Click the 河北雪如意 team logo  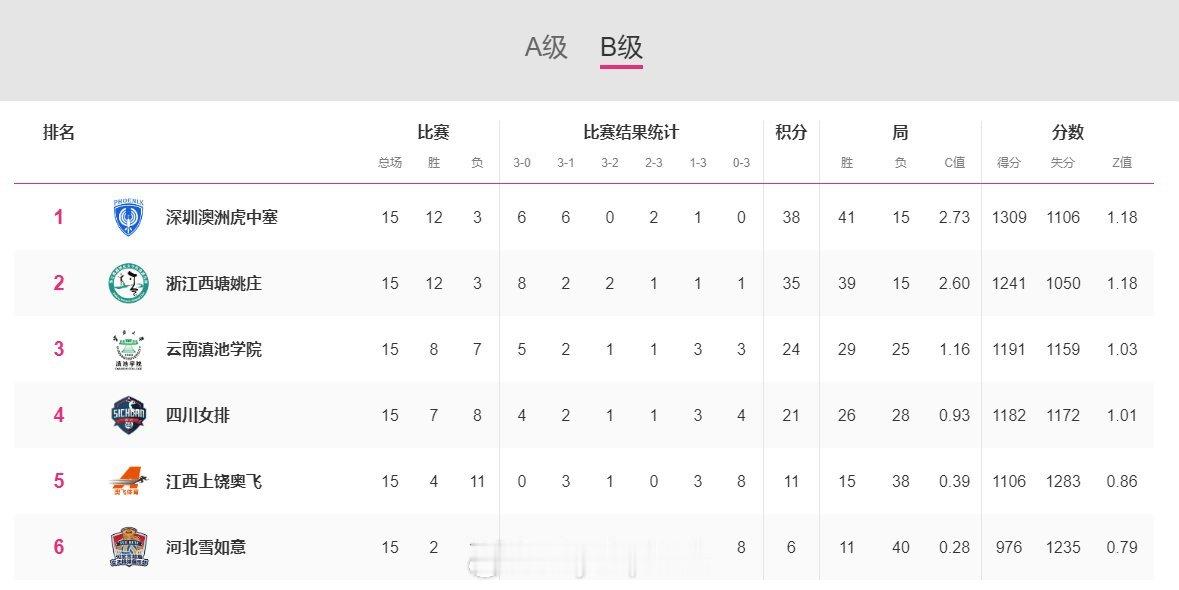click(129, 547)
